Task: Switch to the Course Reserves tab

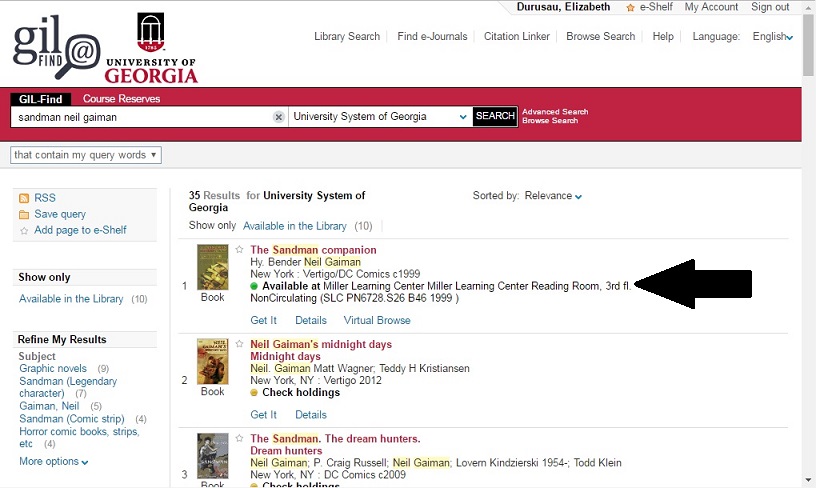Action: point(121,99)
